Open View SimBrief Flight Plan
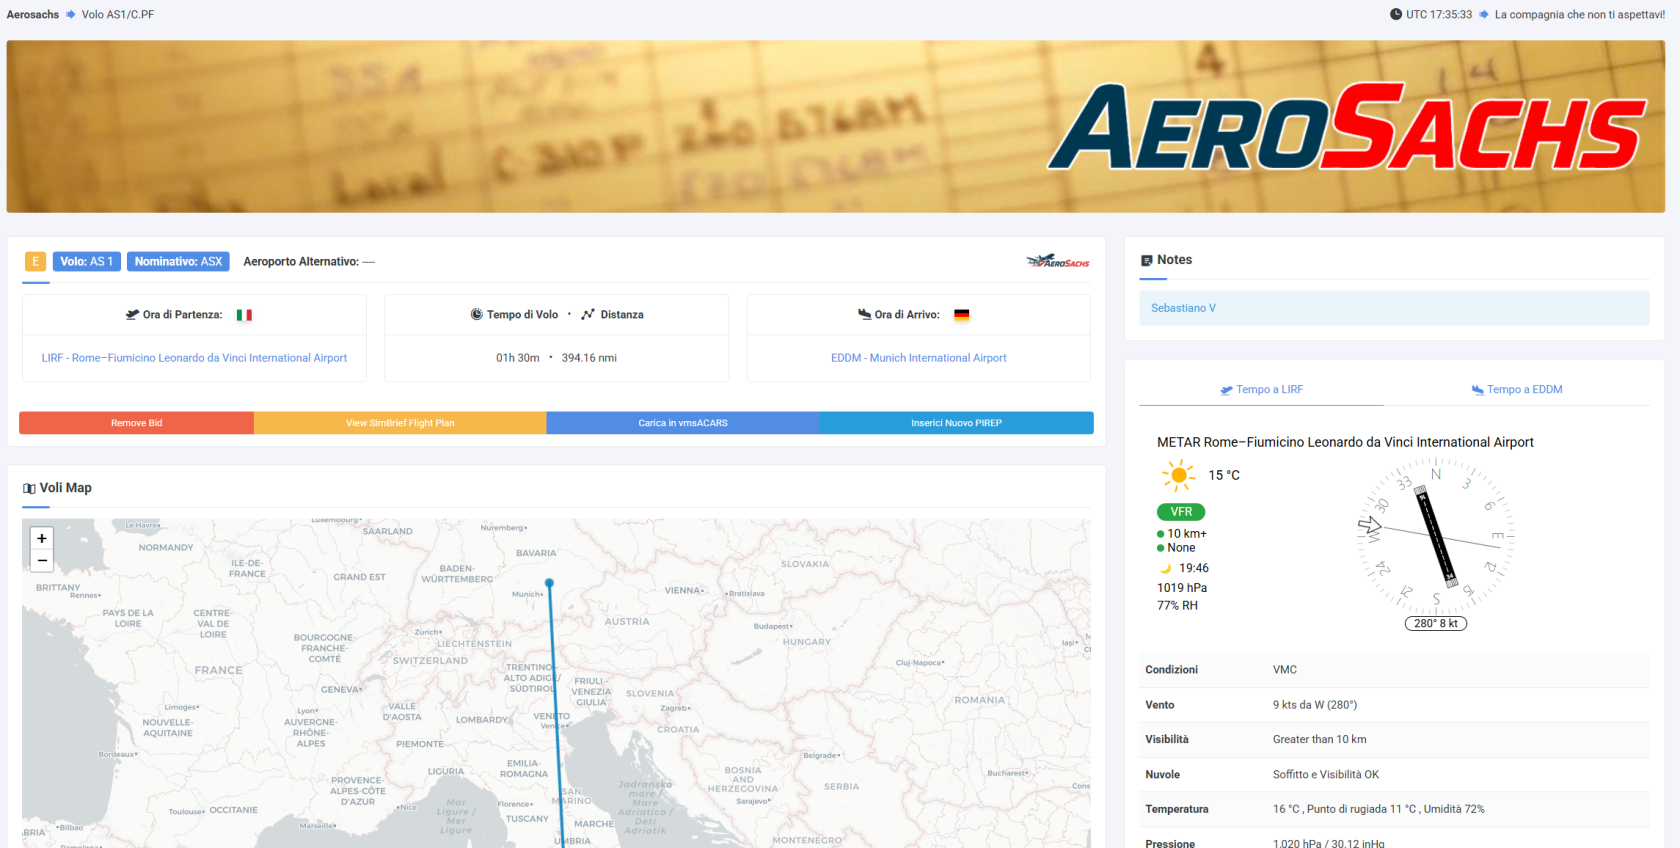Screen dimensions: 1680x848 400,423
